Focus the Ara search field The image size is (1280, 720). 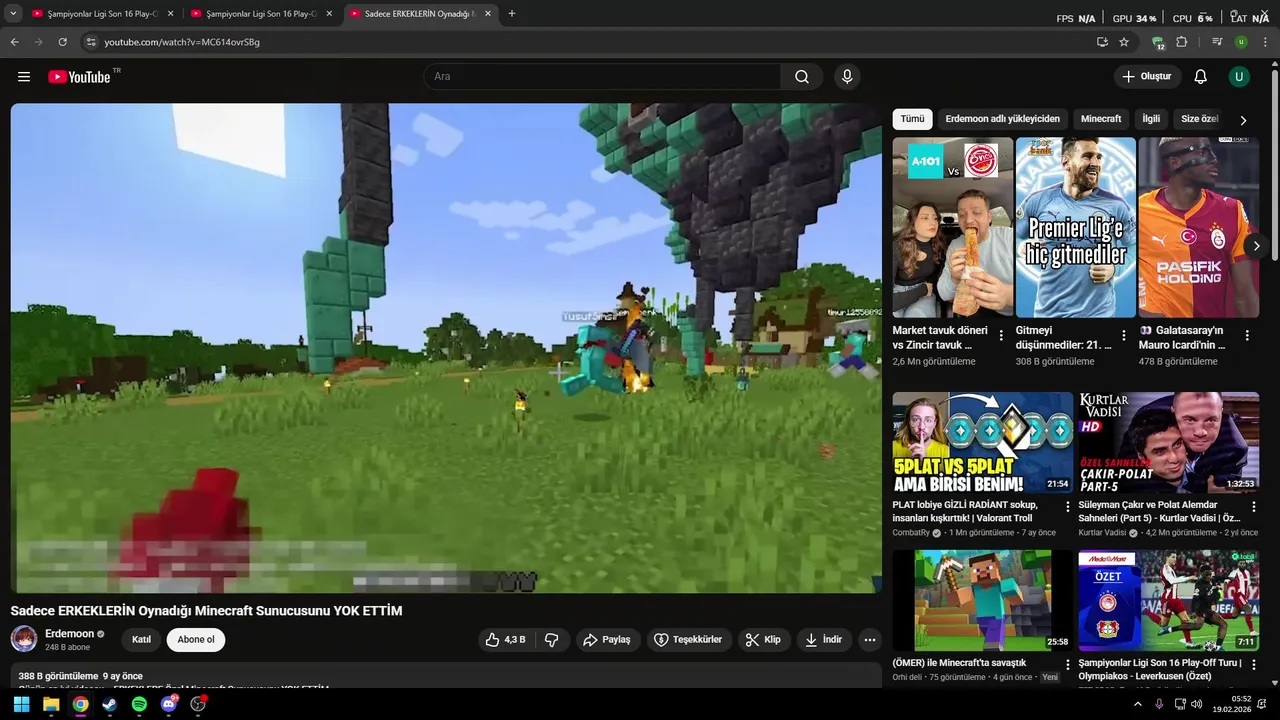pyautogui.click(x=602, y=77)
